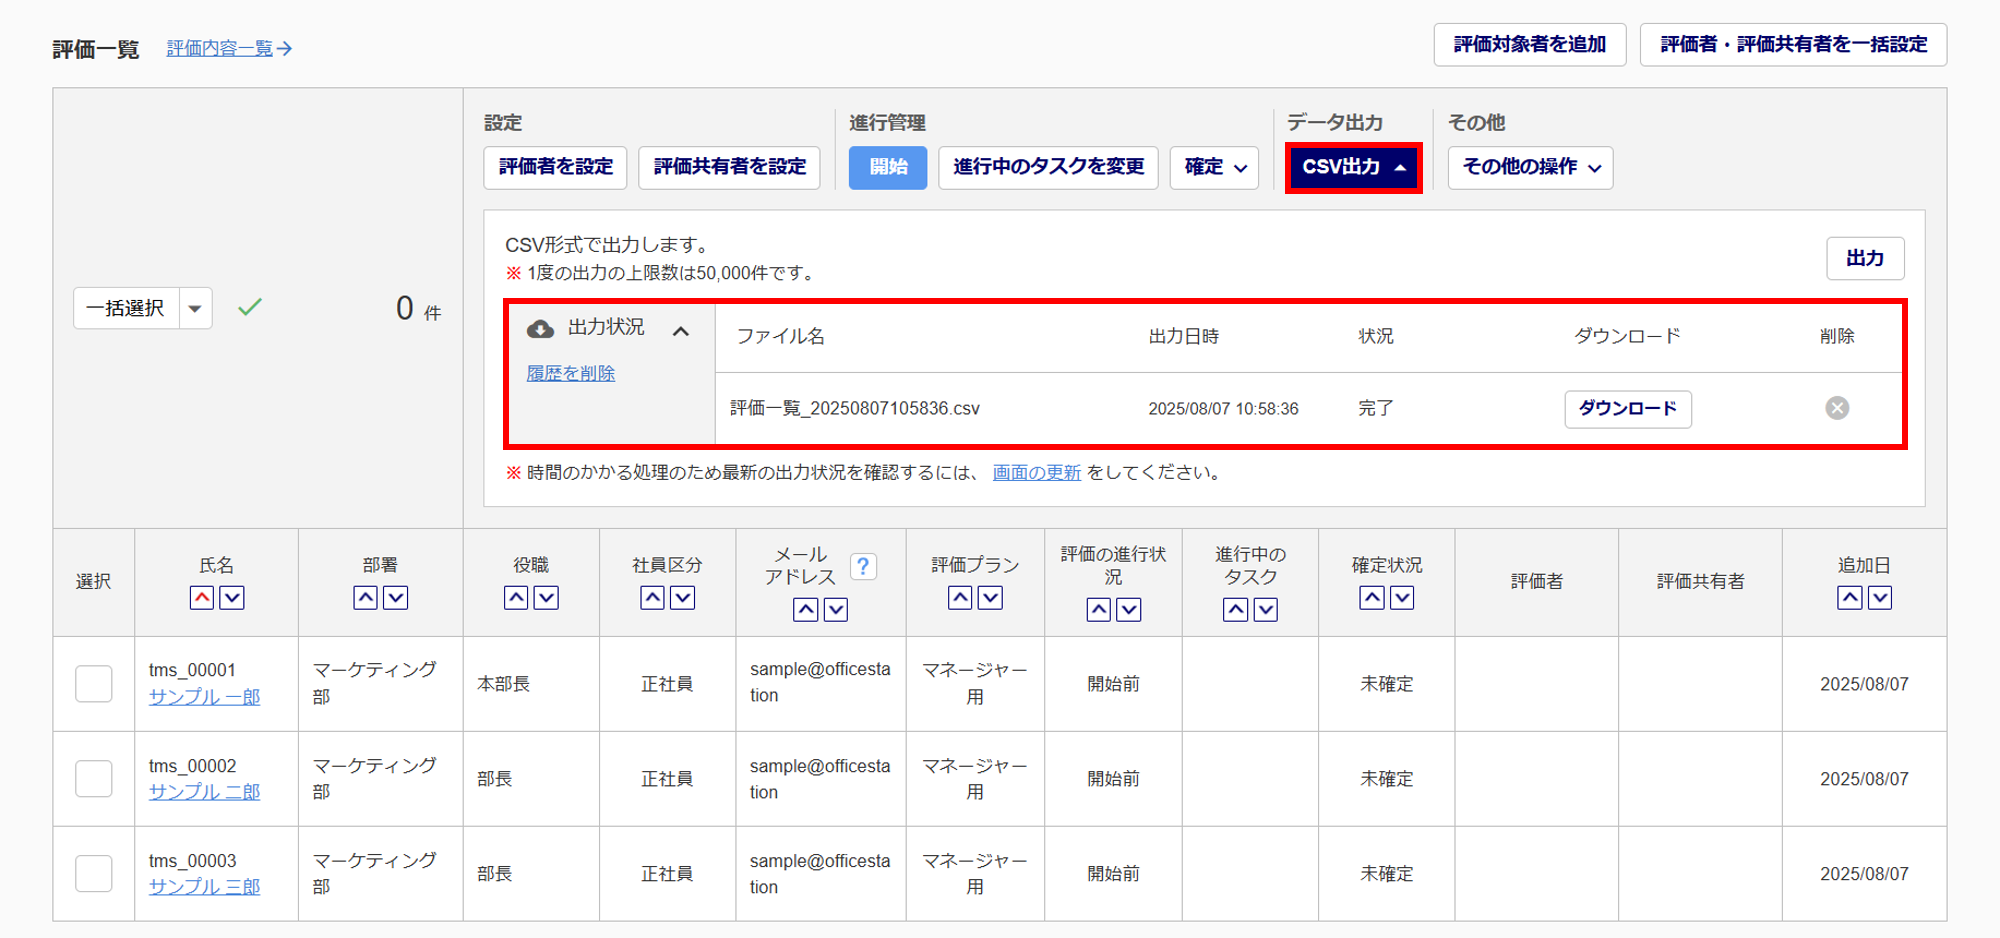Viewport: 2000px width, 938px height.
Task: Sort メールアドレス column ascending
Action: [x=806, y=610]
